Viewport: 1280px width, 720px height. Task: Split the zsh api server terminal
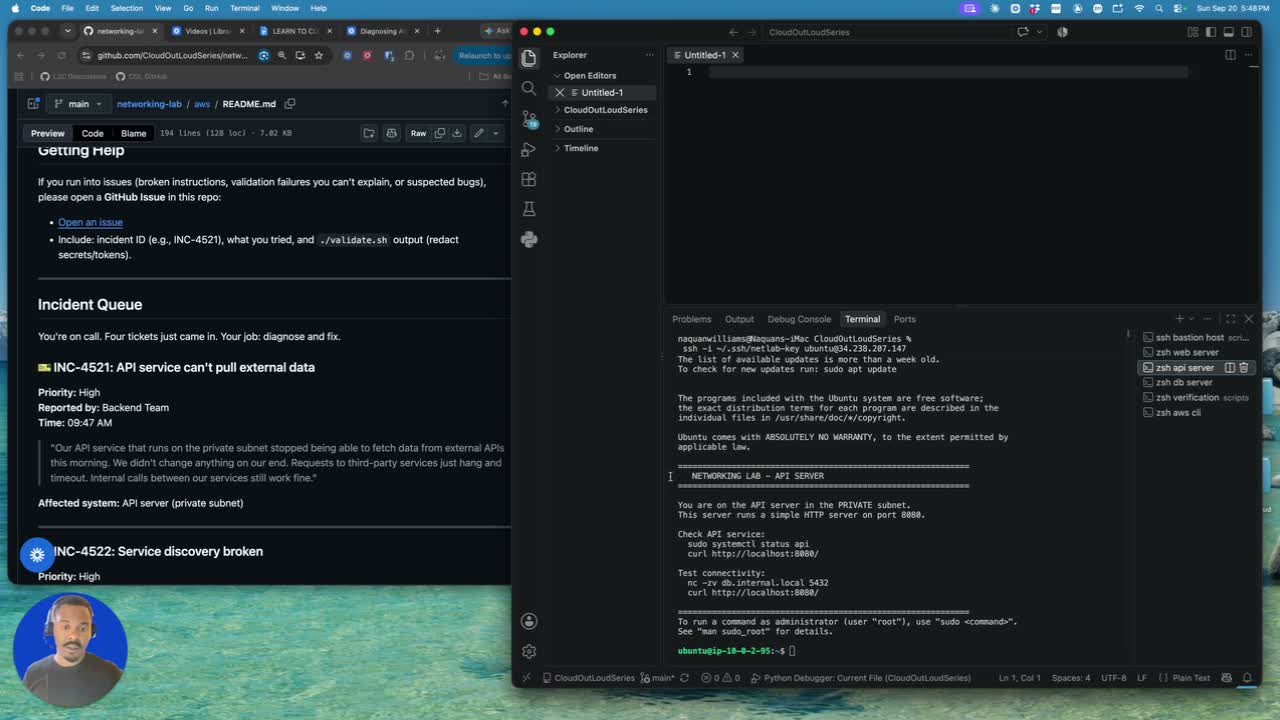pos(1230,367)
